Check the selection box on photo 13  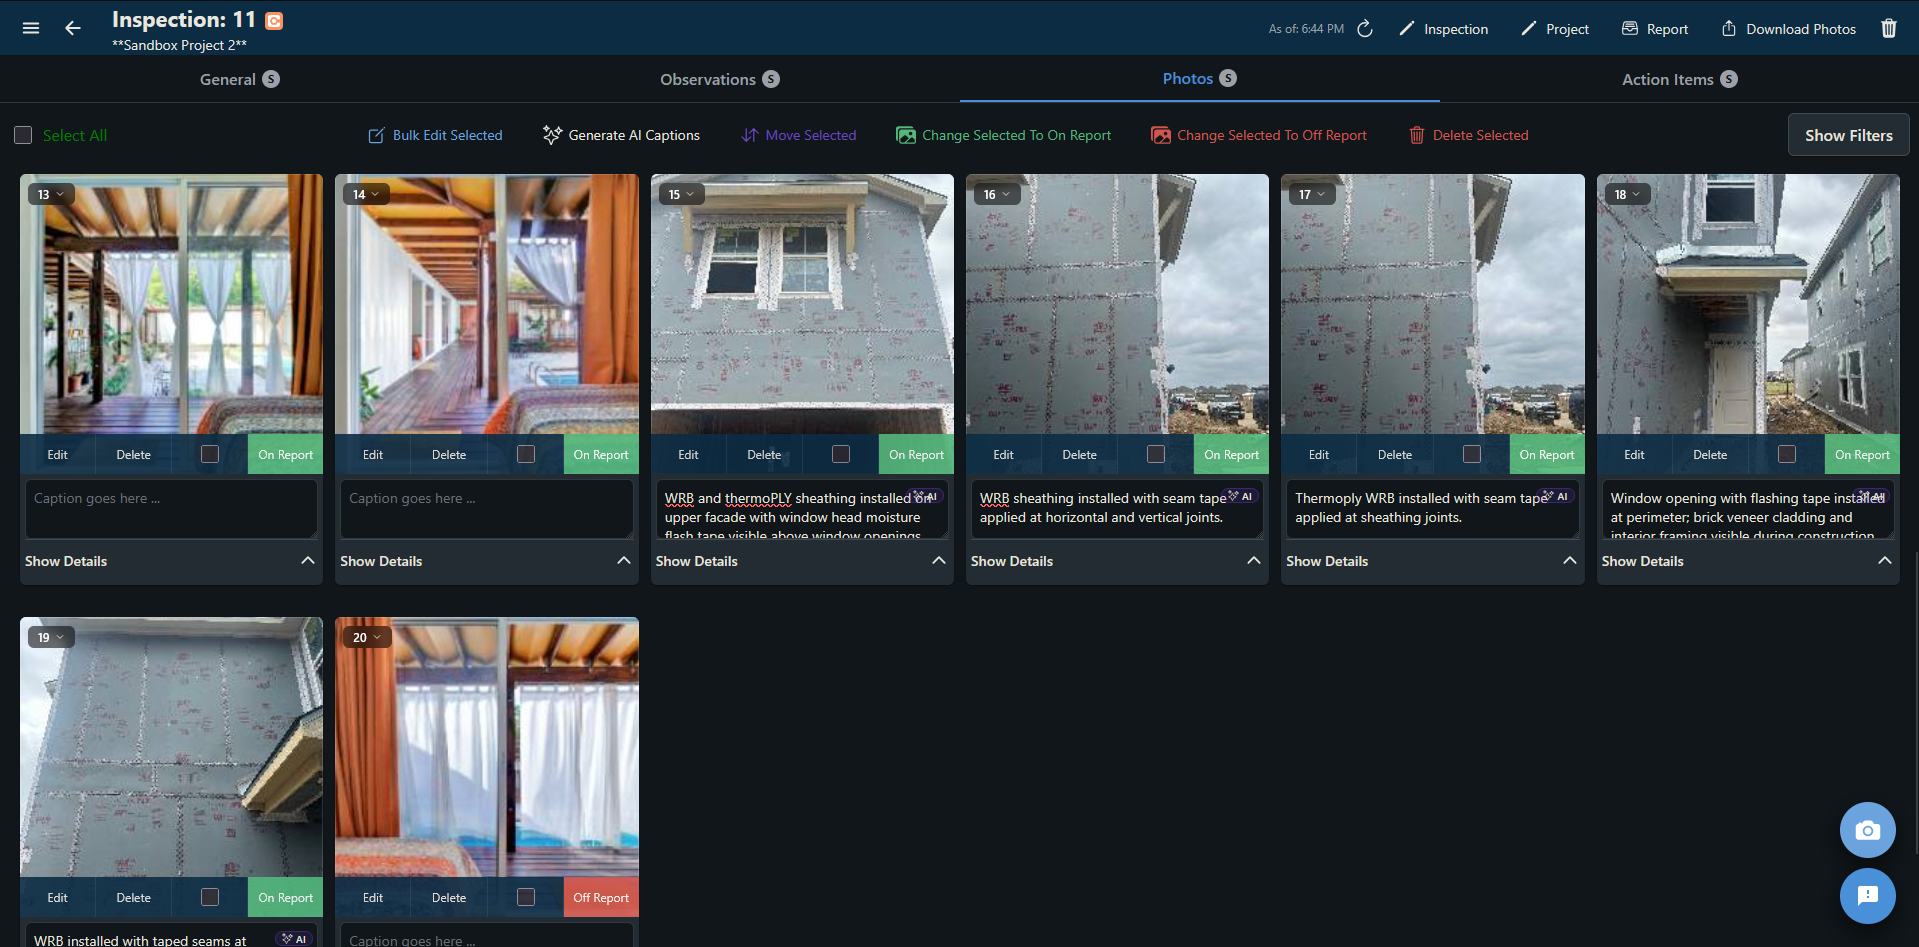210,454
